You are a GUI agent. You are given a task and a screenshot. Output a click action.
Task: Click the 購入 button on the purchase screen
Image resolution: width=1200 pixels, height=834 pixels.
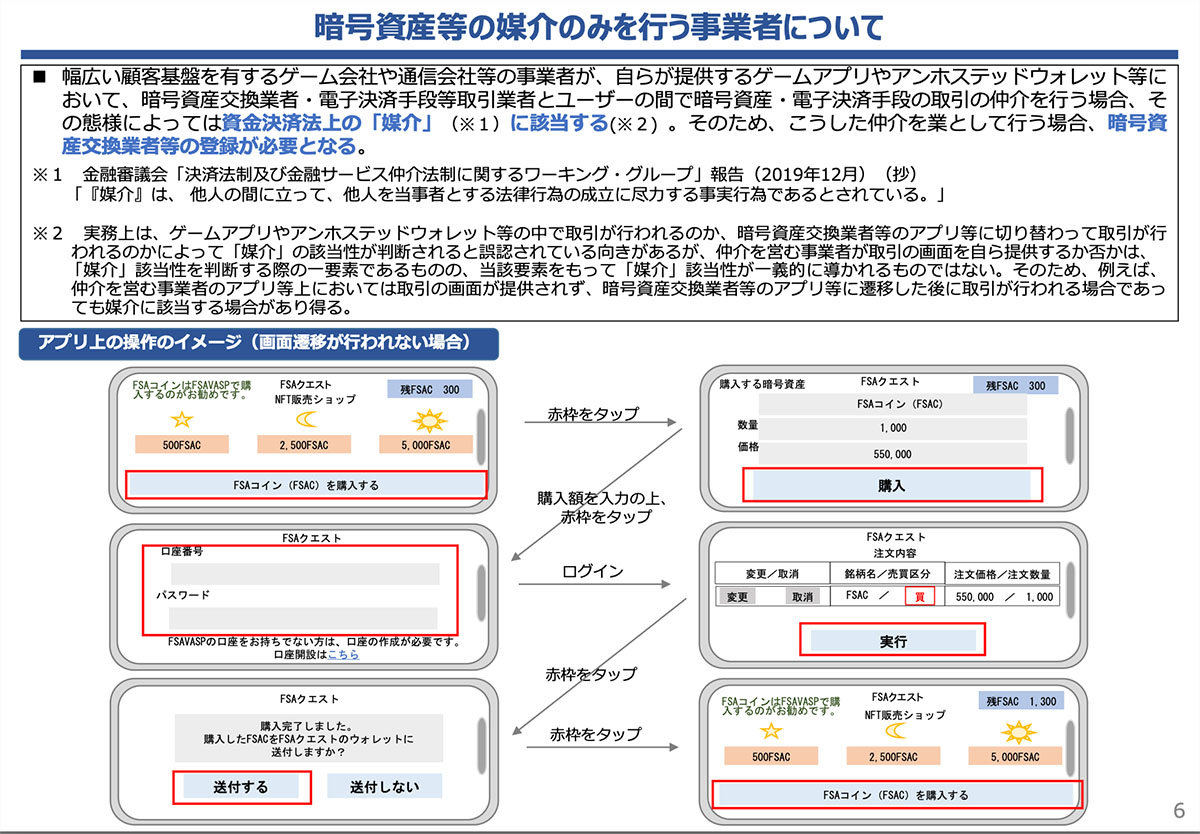pos(891,485)
